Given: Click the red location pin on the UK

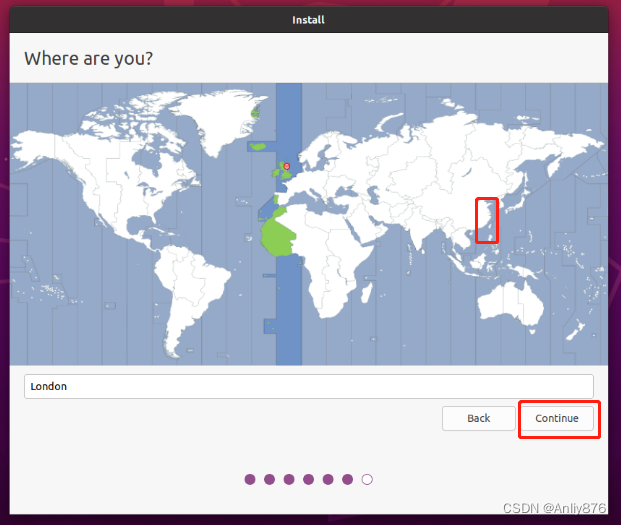Looking at the screenshot, I should click(x=287, y=166).
